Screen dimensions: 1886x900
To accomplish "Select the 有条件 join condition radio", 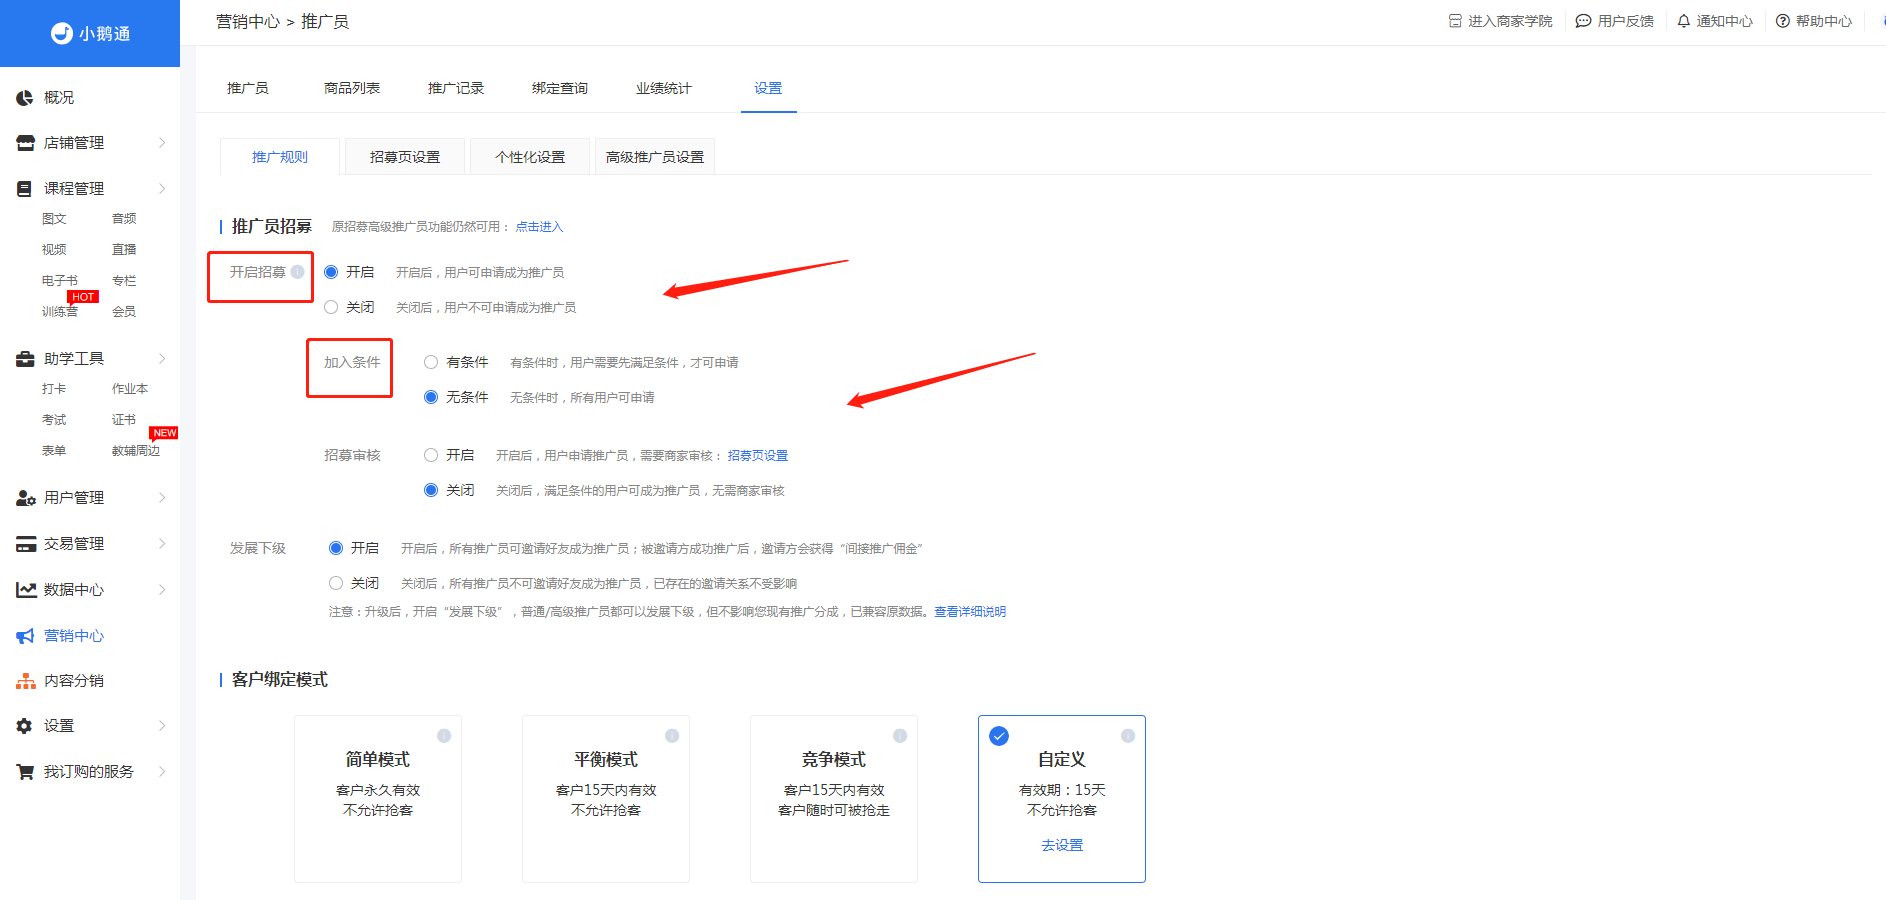I will (x=431, y=362).
